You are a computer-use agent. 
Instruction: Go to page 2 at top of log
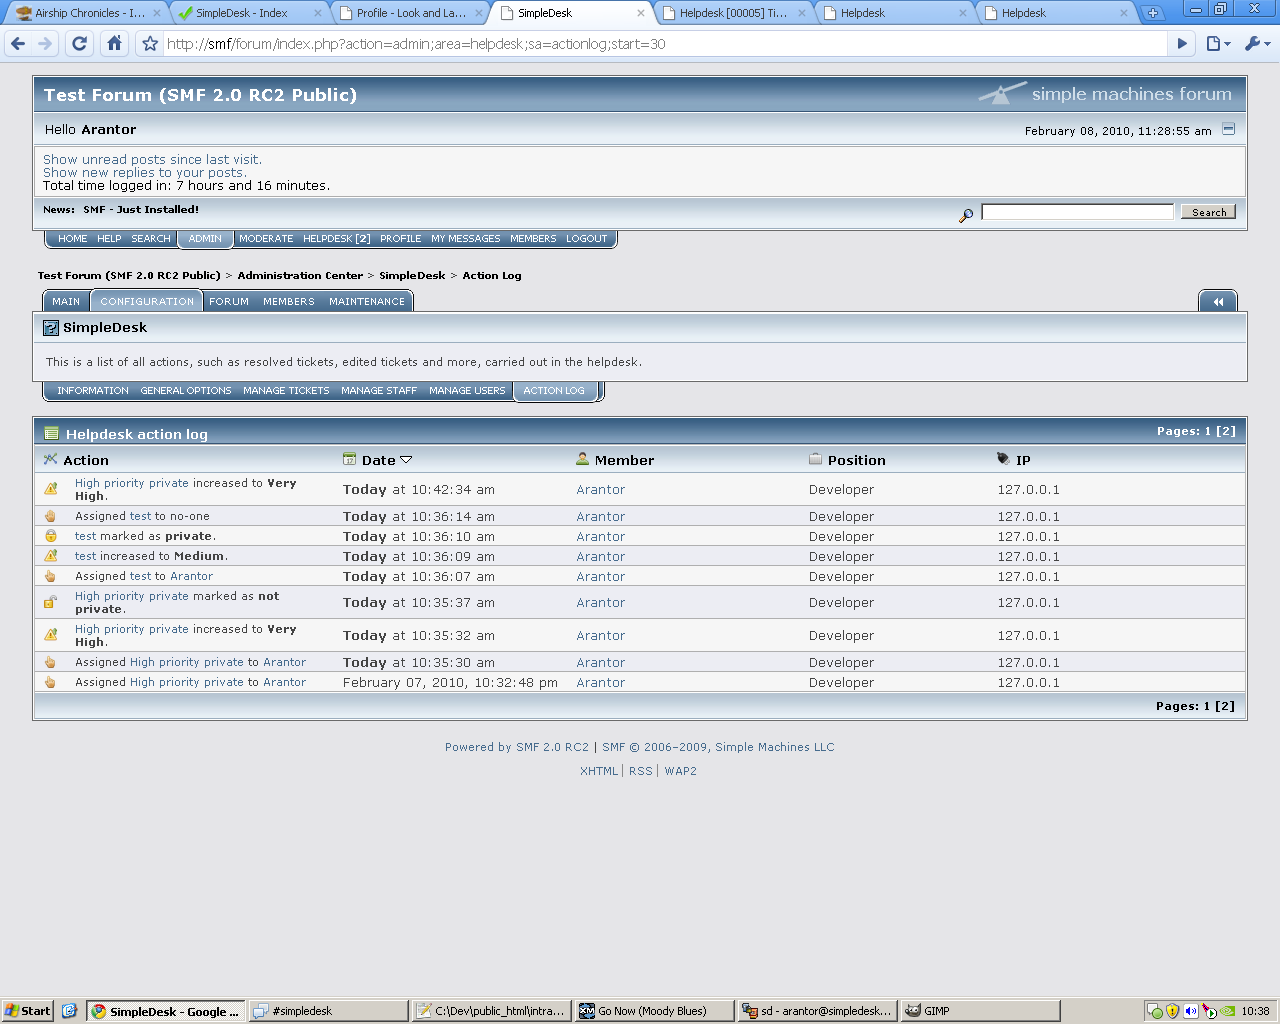(x=1226, y=431)
